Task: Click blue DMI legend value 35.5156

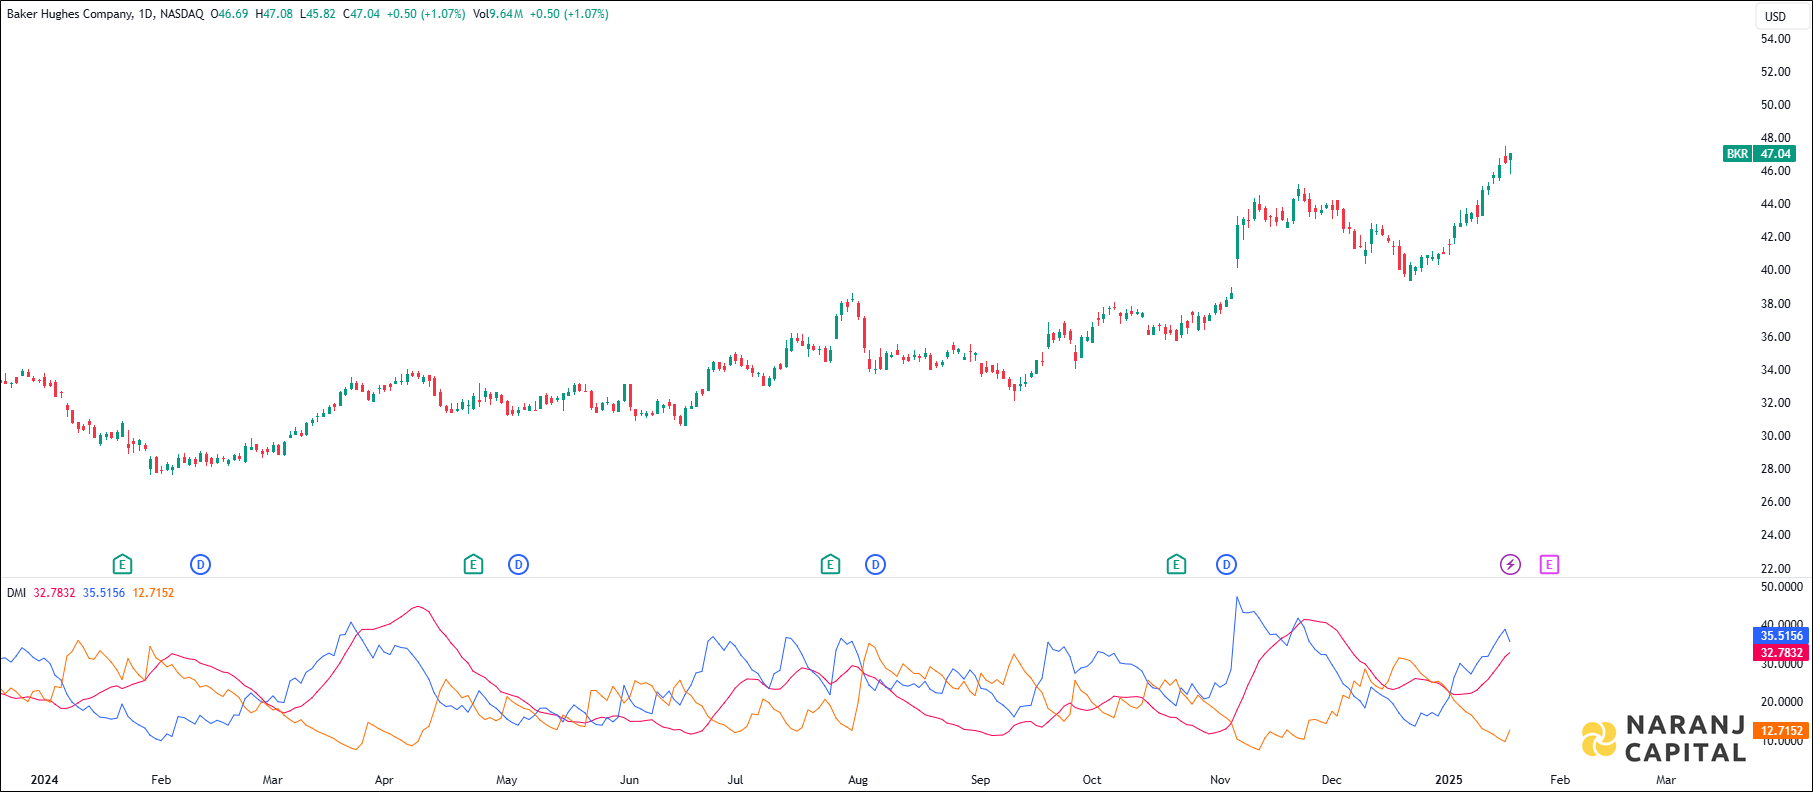Action: tap(104, 593)
